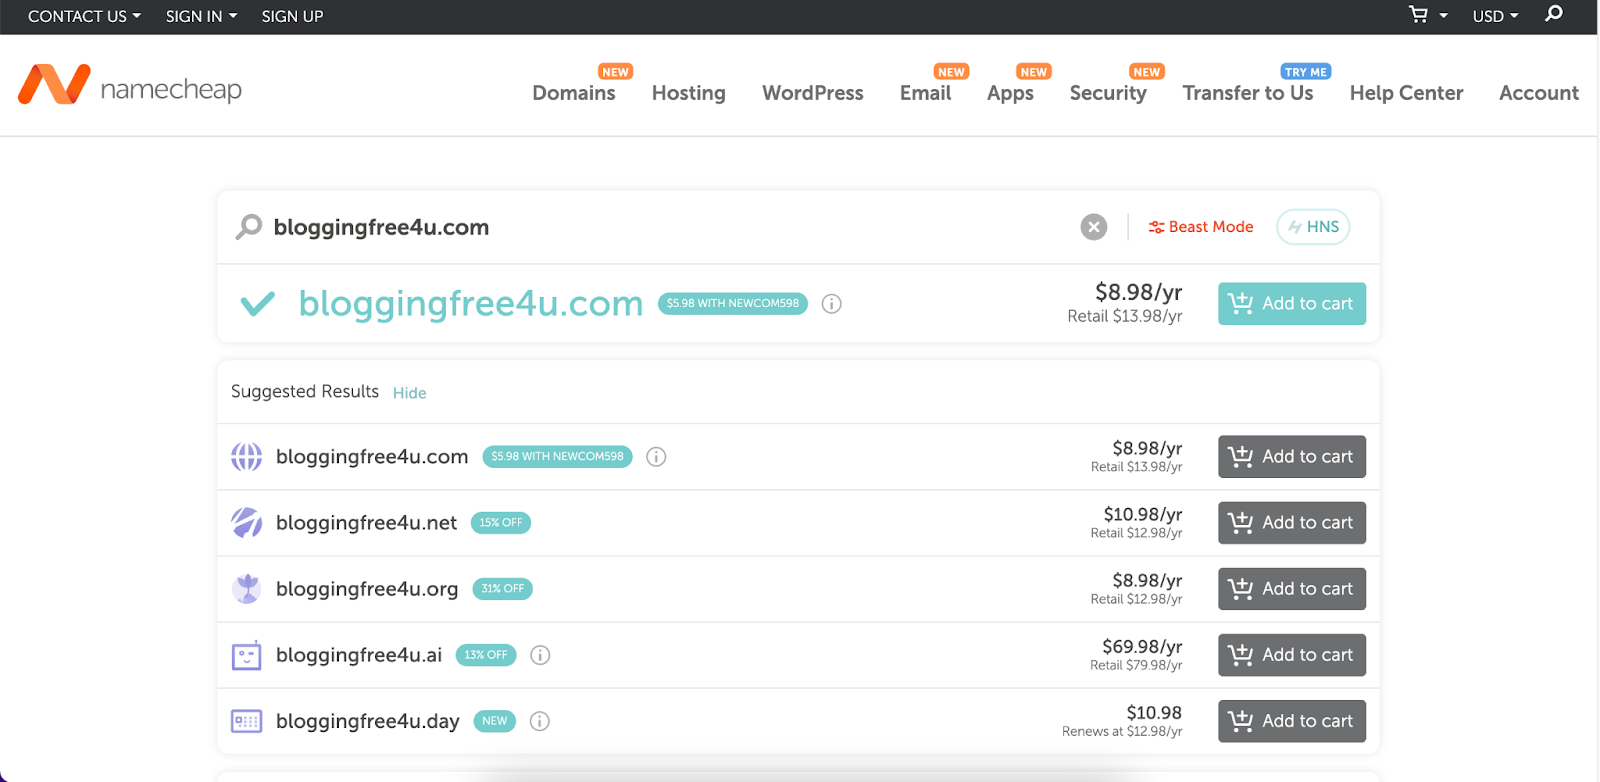The width and height of the screenshot is (1600, 782).
Task: Click the $5.98 WITH NEWCOM598 badge on main result
Action: click(733, 303)
